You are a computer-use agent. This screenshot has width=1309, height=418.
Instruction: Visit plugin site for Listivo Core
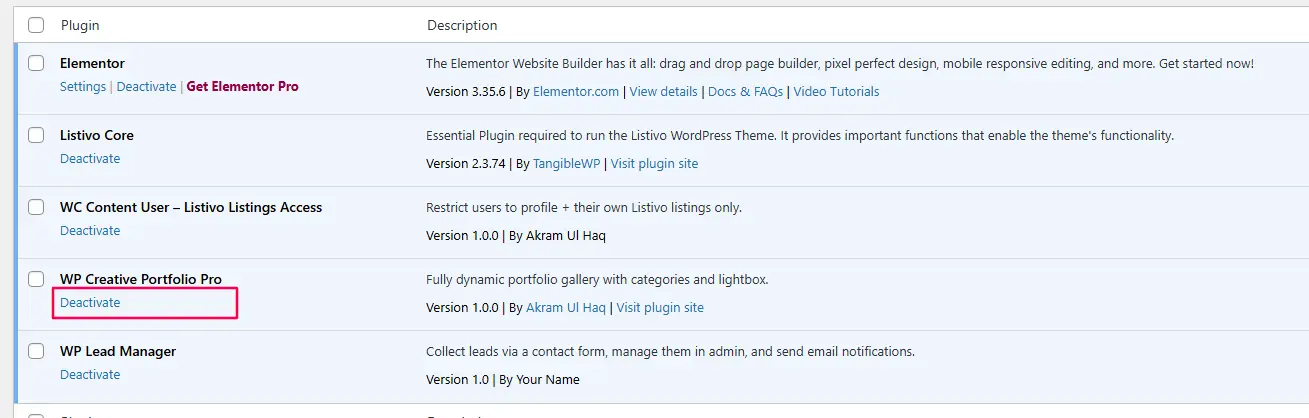655,164
